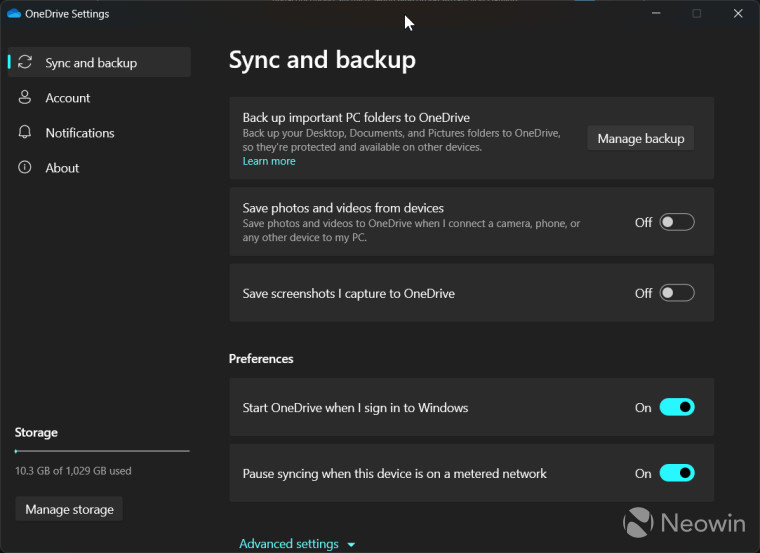Image resolution: width=760 pixels, height=553 pixels.
Task: Turn on Save screenshots to OneDrive
Action: click(677, 293)
